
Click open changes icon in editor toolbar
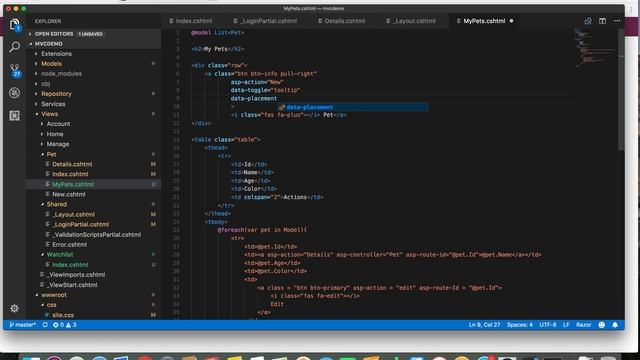pos(588,21)
